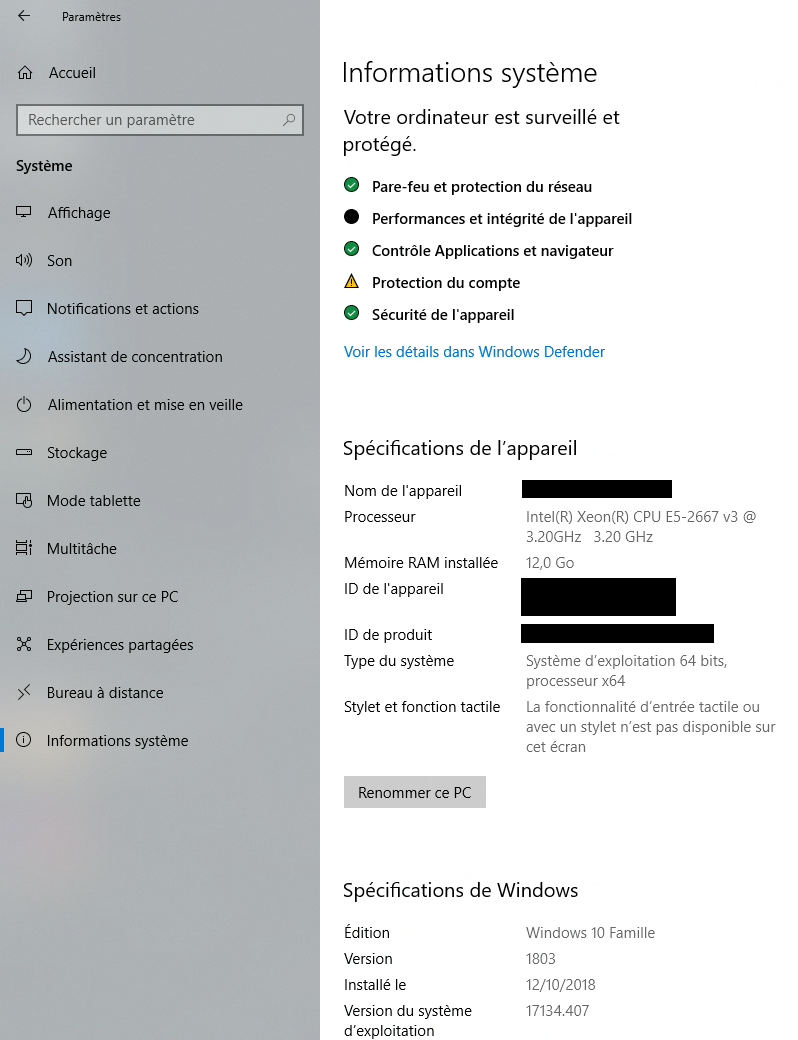Open the Notifications et actions icon
This screenshot has height=1040, width=798.
click(24, 308)
